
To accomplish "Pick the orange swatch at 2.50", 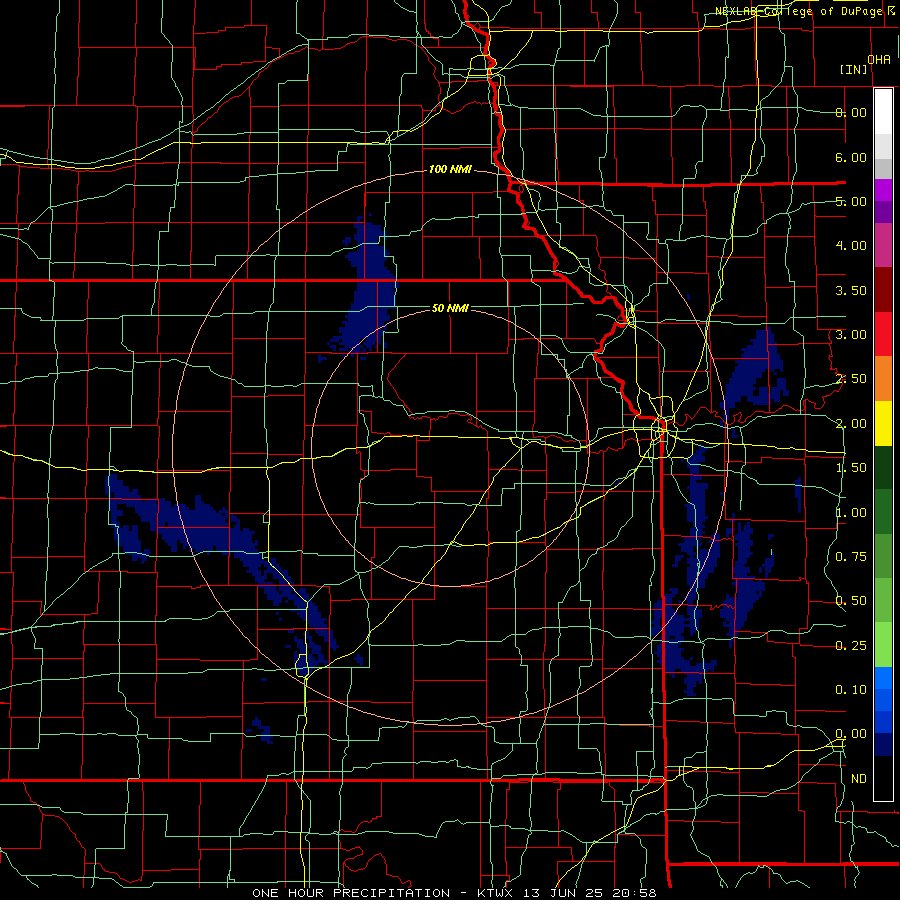I will [883, 379].
